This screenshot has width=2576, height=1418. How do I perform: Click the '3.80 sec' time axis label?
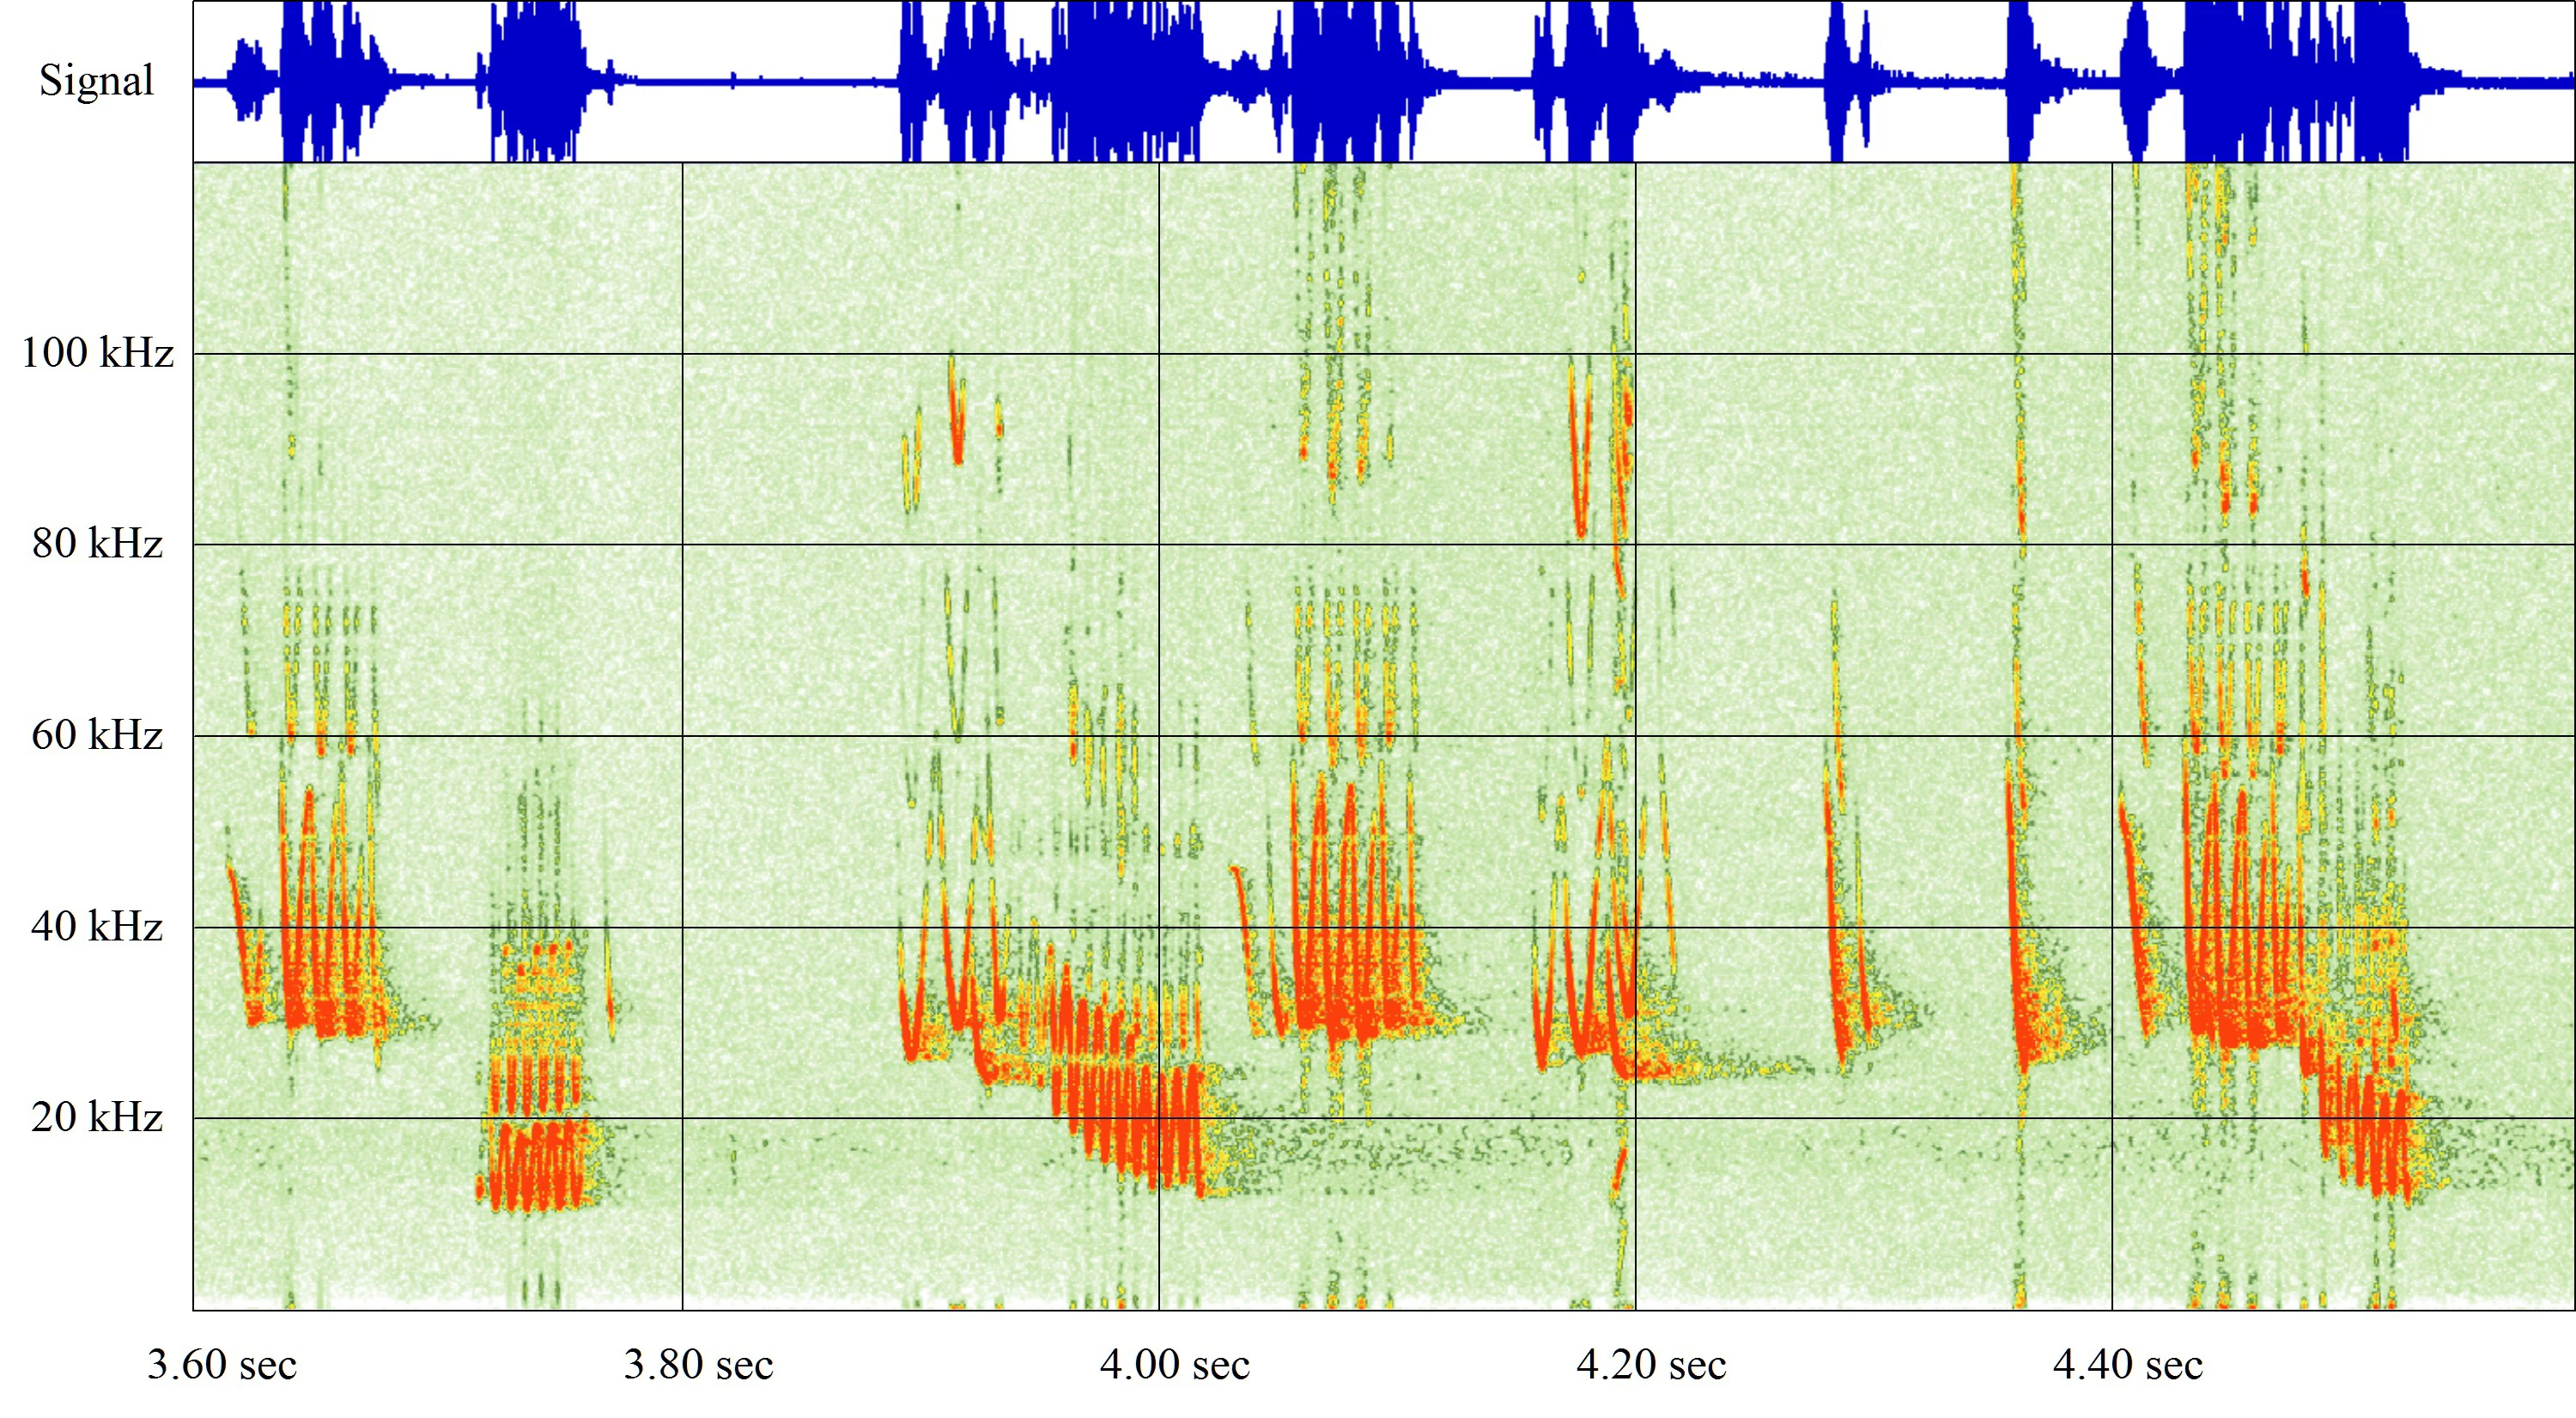(x=699, y=1365)
